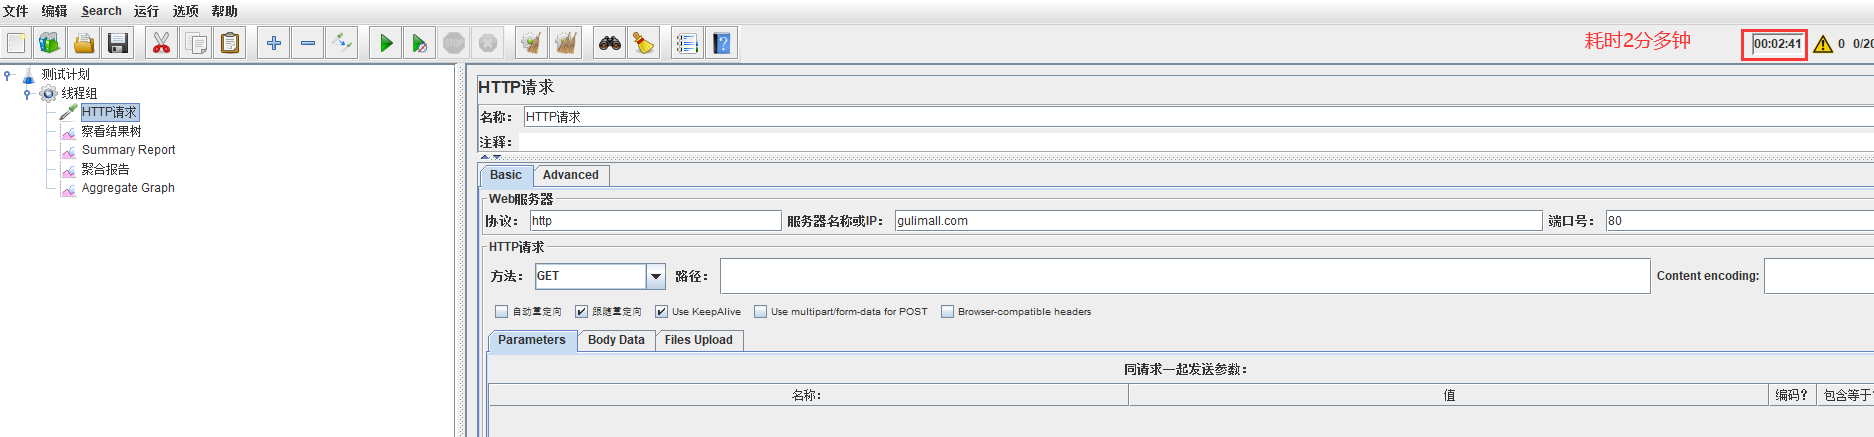The height and width of the screenshot is (437, 1874).
Task: Click the 注释 comment field
Action: pyautogui.click(x=1196, y=142)
